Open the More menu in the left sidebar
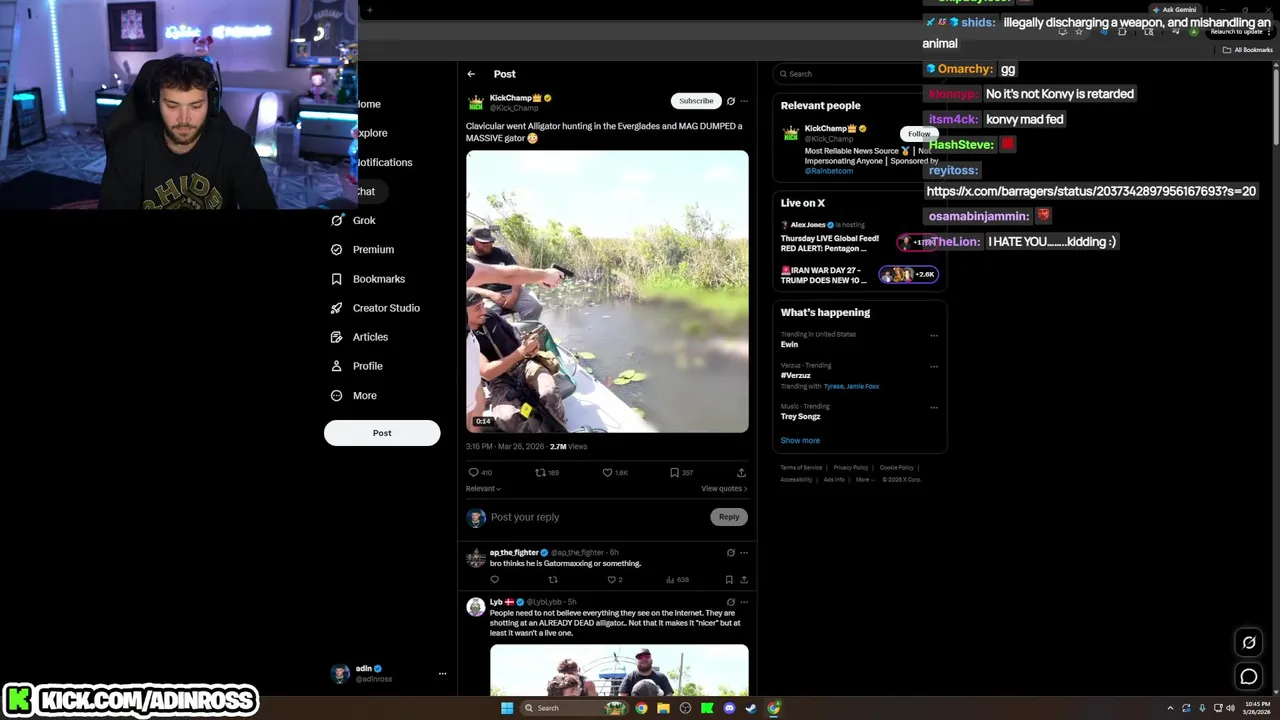Image resolution: width=1280 pixels, height=720 pixels. (354, 395)
